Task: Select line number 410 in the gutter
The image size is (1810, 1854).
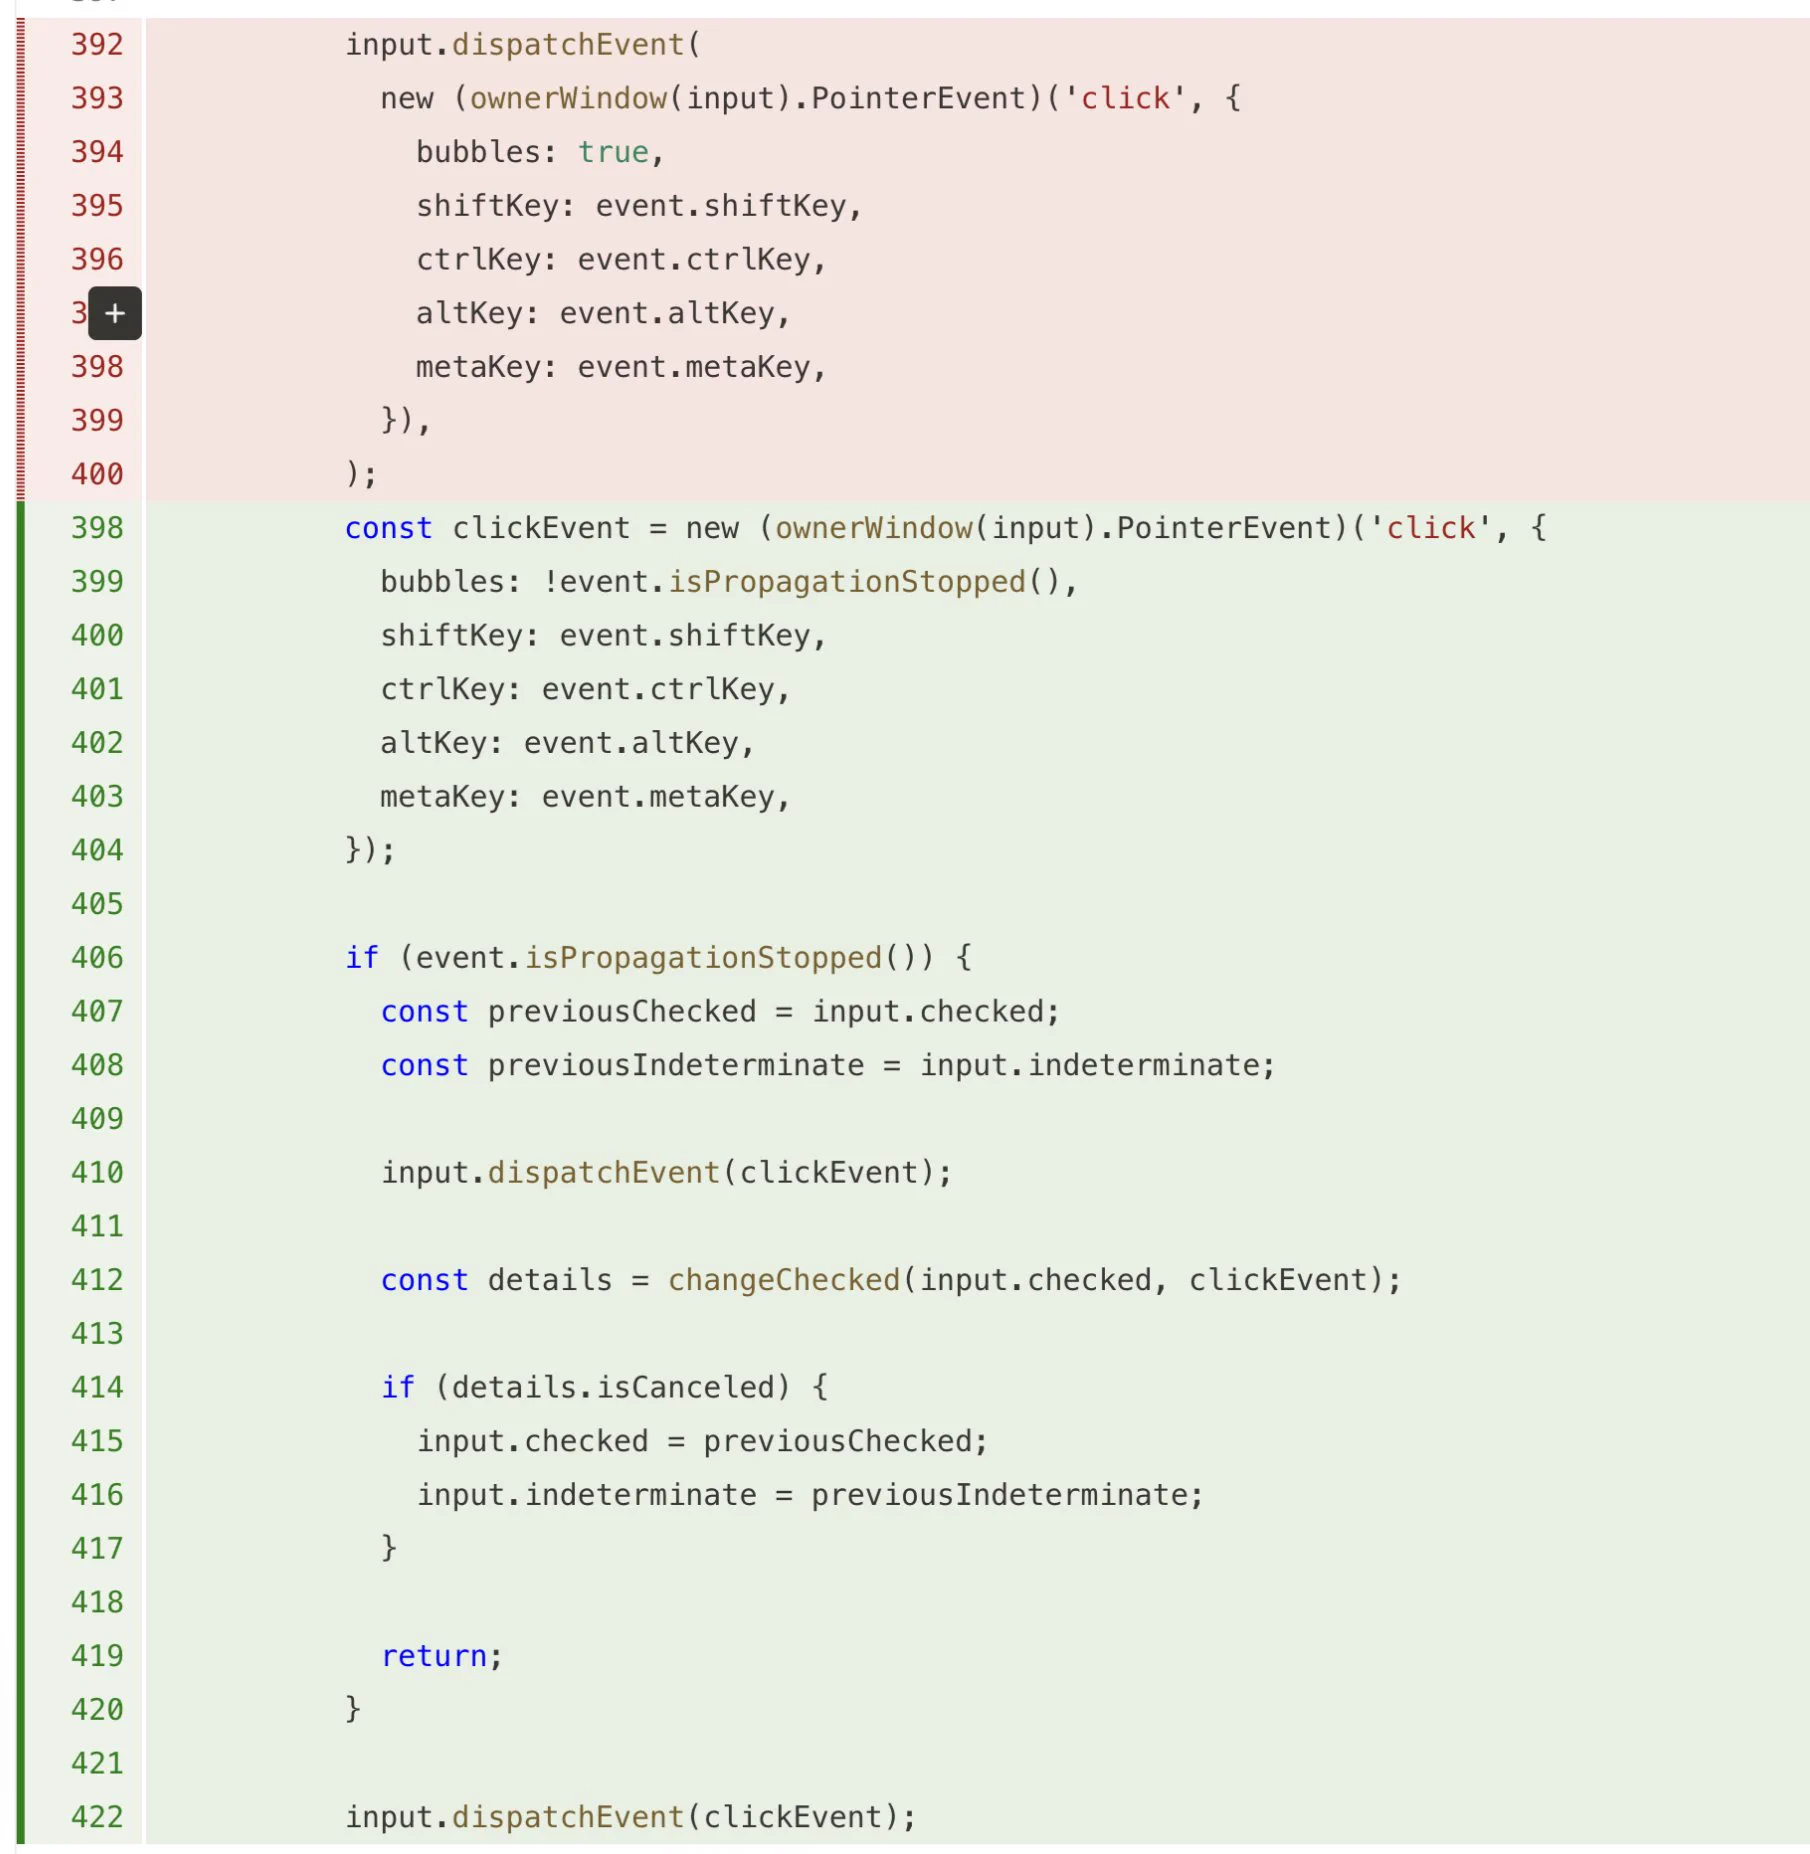Action: pos(97,1173)
